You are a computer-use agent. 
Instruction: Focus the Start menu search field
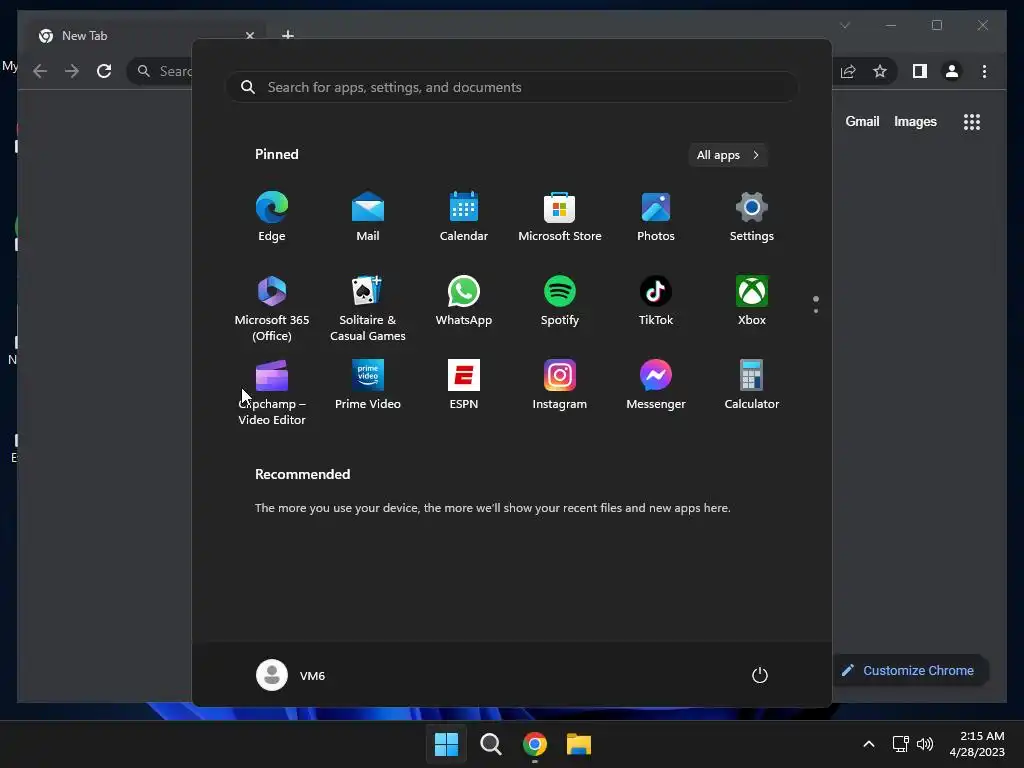[512, 88]
